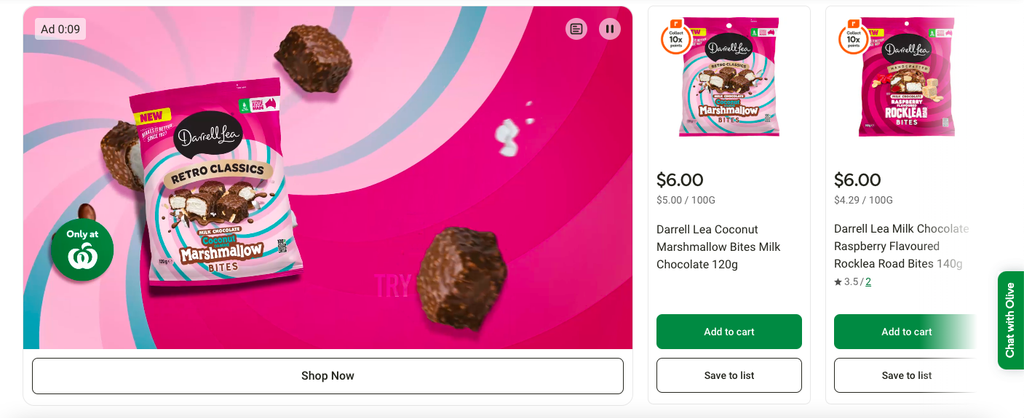1024x418 pixels.
Task: Click the Ad 0:09 timer label
Action: (60, 29)
